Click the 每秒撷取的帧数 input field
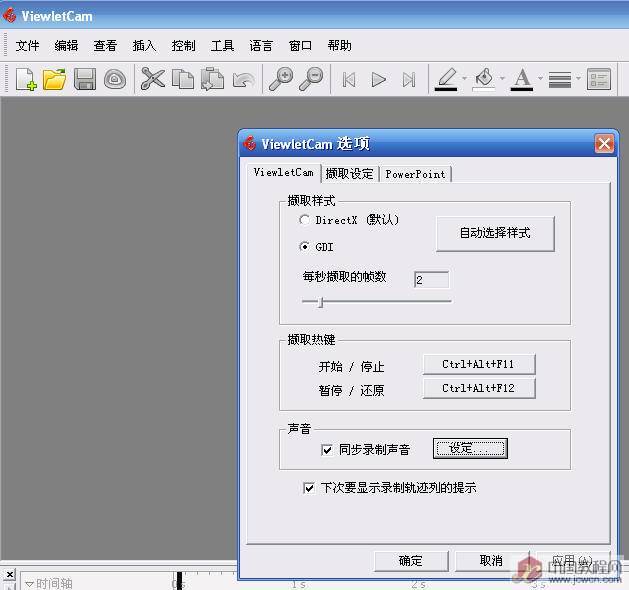Viewport: 629px width, 590px height. click(x=431, y=280)
